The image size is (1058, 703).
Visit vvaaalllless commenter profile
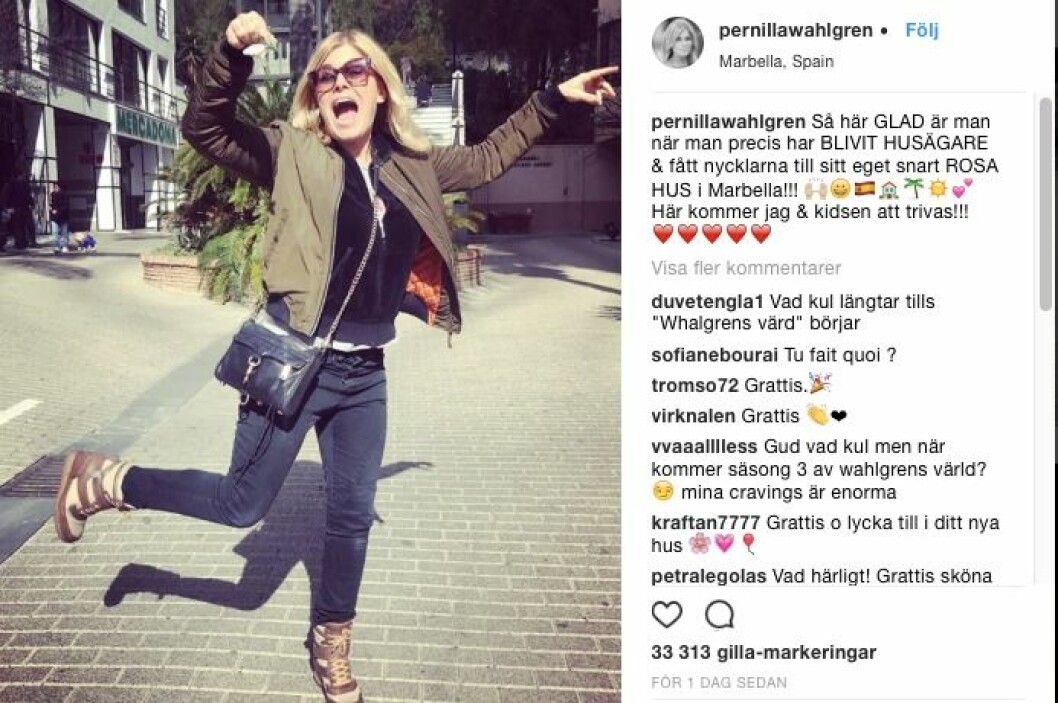[x=704, y=447]
